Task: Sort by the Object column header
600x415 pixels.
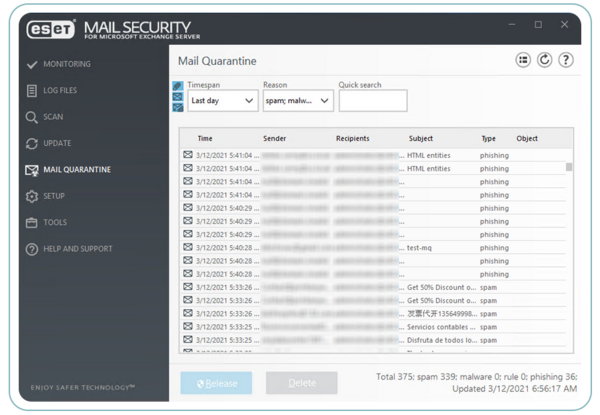Action: point(527,138)
